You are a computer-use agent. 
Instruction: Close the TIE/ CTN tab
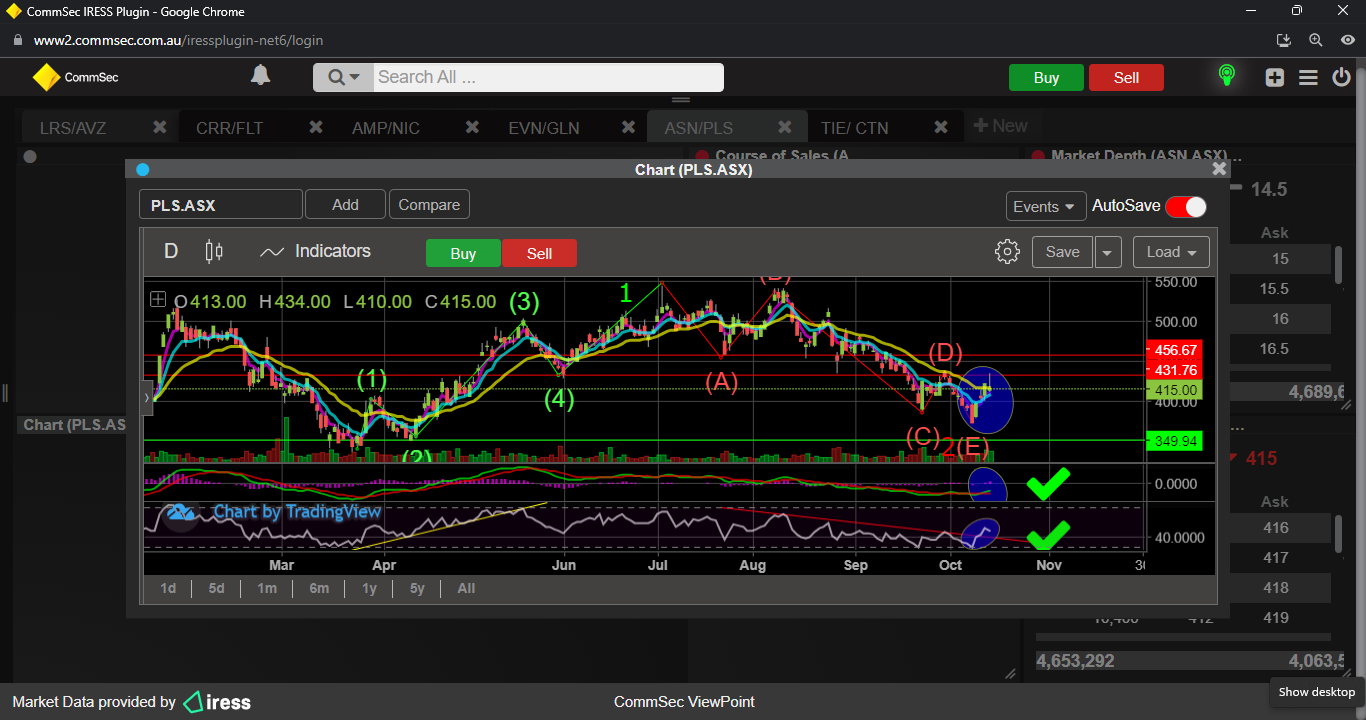click(941, 127)
